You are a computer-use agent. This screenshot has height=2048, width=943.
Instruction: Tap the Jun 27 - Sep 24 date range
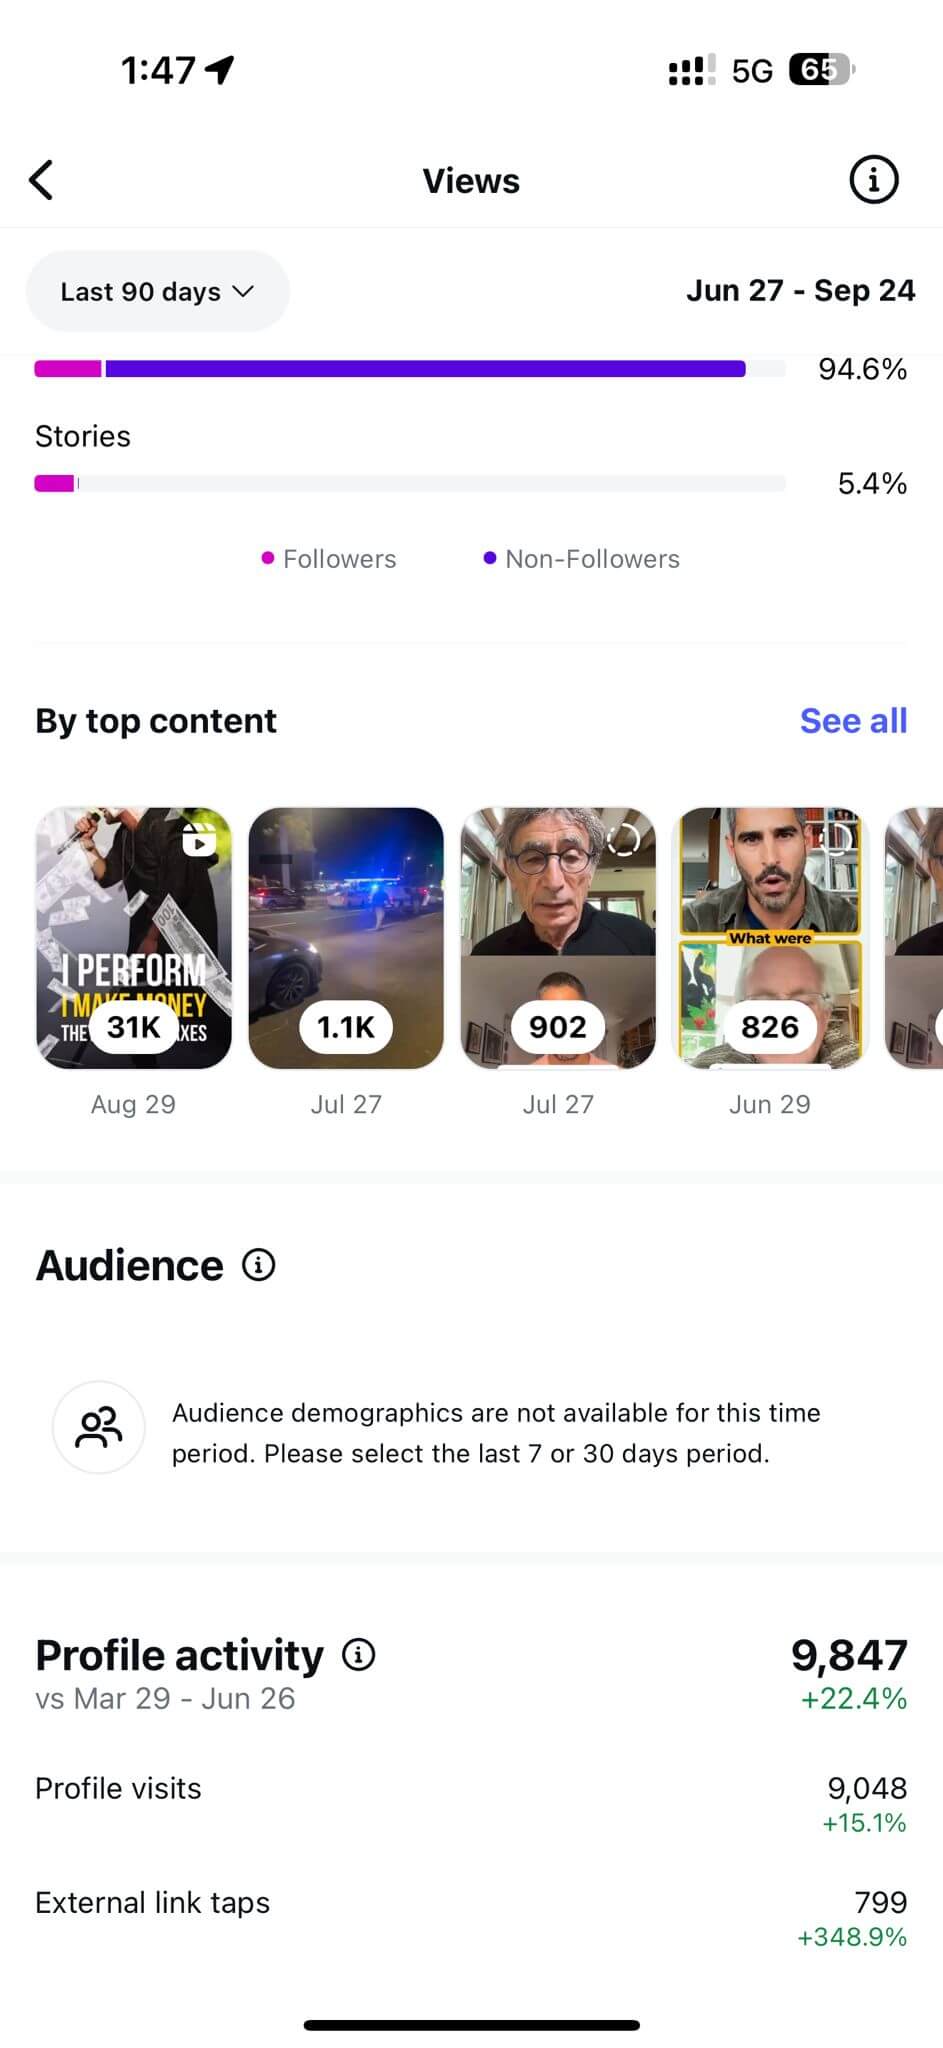[x=800, y=291]
